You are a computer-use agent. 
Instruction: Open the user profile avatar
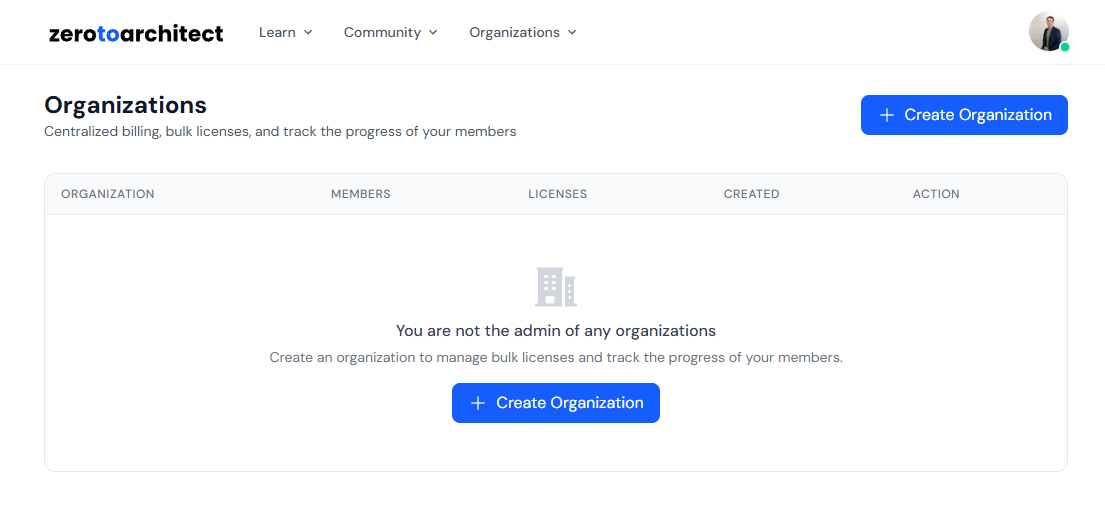coord(1048,32)
